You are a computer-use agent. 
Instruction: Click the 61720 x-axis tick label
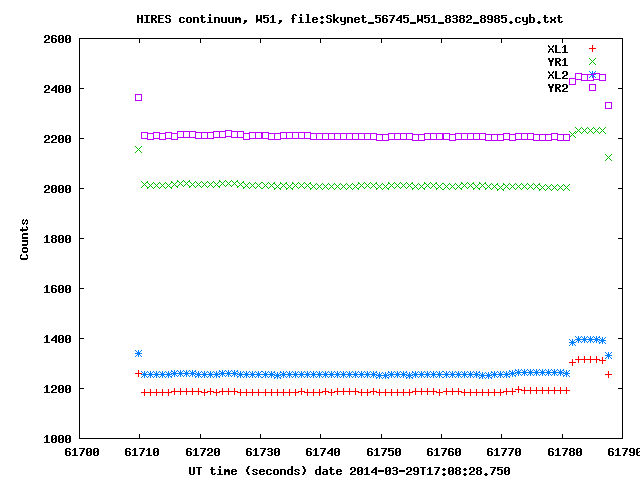(202, 452)
